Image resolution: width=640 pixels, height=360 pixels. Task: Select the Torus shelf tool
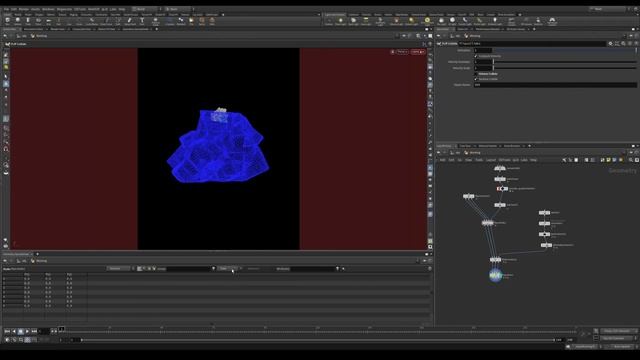point(38,21)
